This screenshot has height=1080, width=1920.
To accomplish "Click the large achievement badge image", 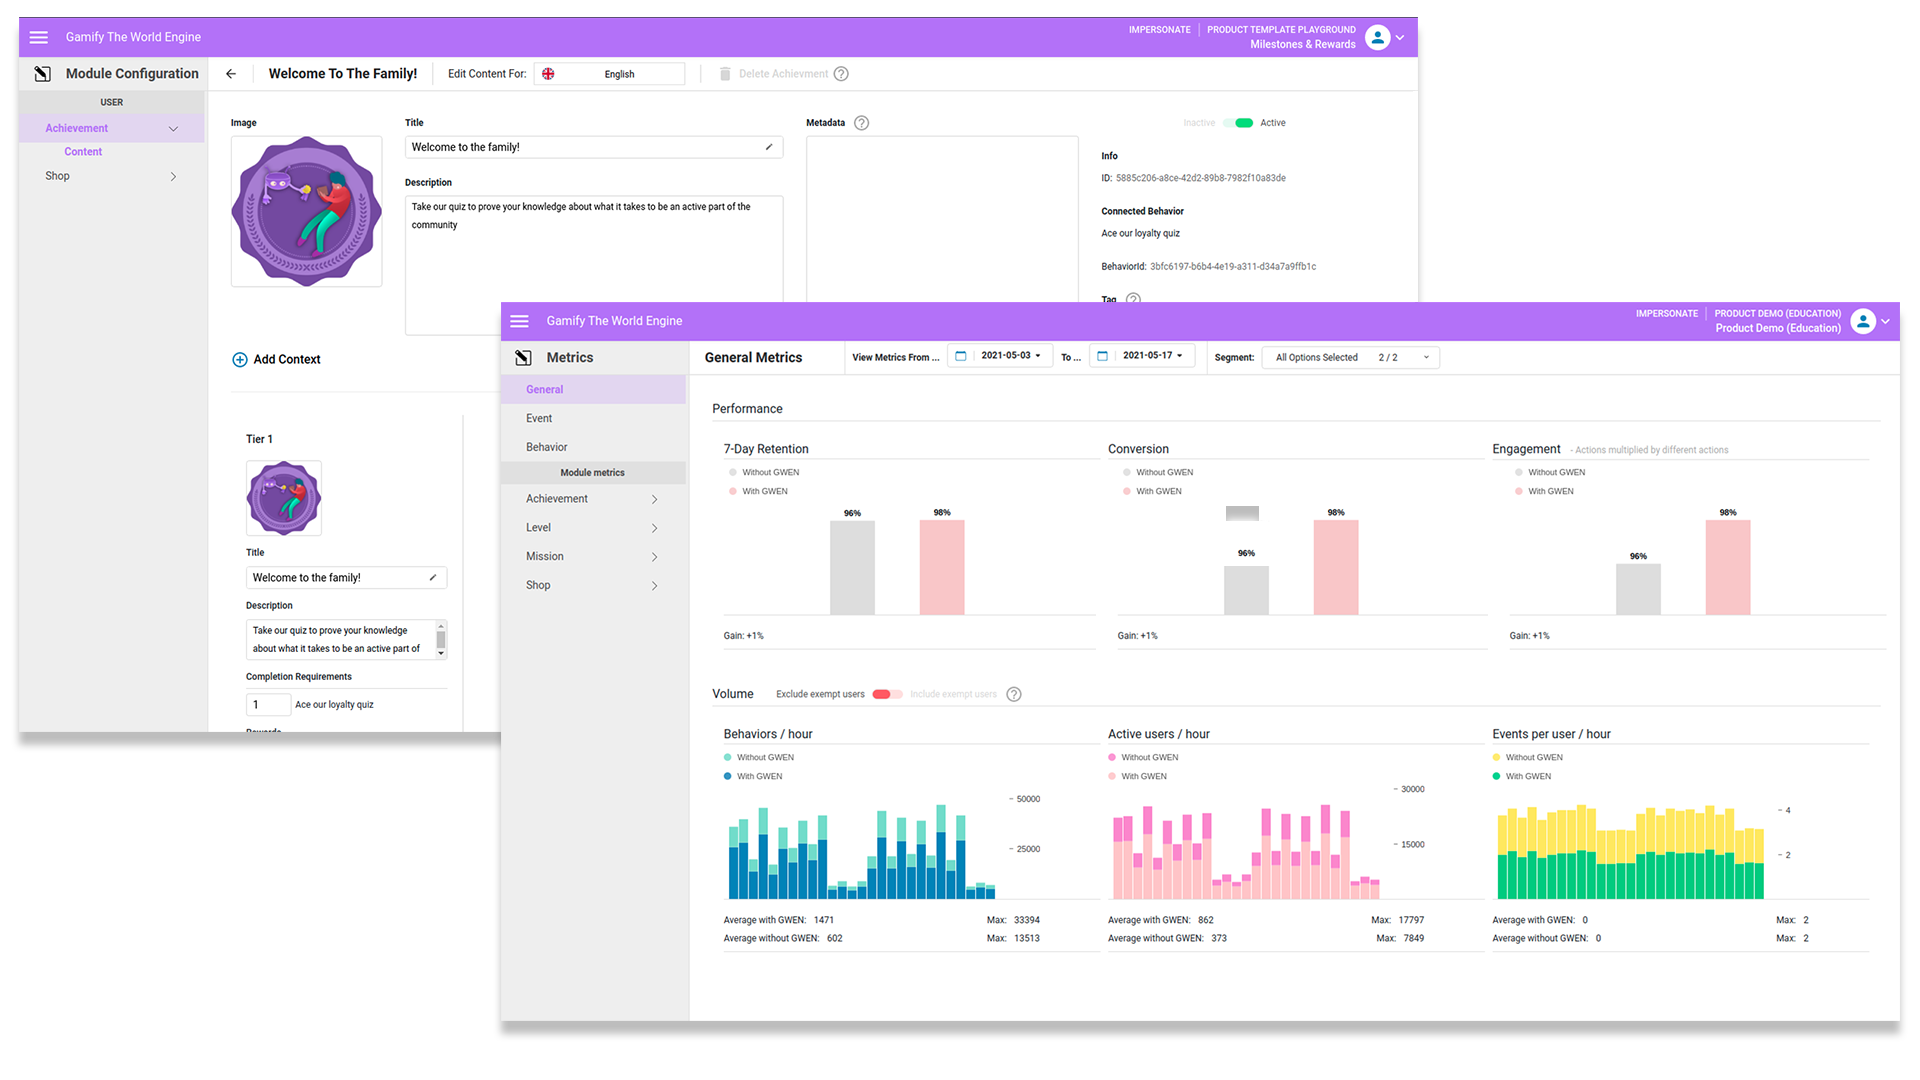I will [306, 212].
